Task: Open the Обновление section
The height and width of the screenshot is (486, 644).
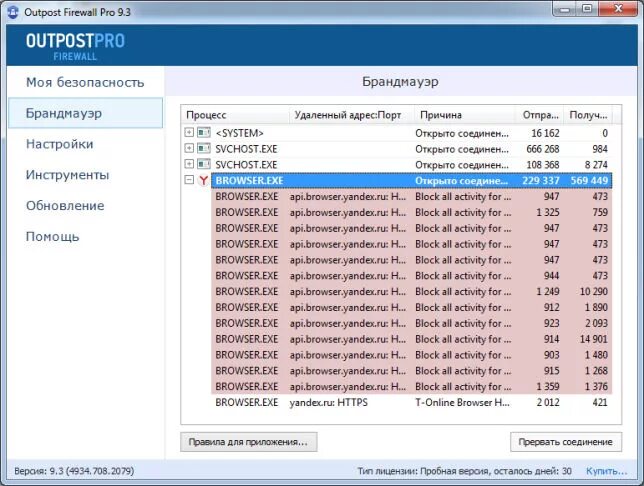Action: click(85, 205)
